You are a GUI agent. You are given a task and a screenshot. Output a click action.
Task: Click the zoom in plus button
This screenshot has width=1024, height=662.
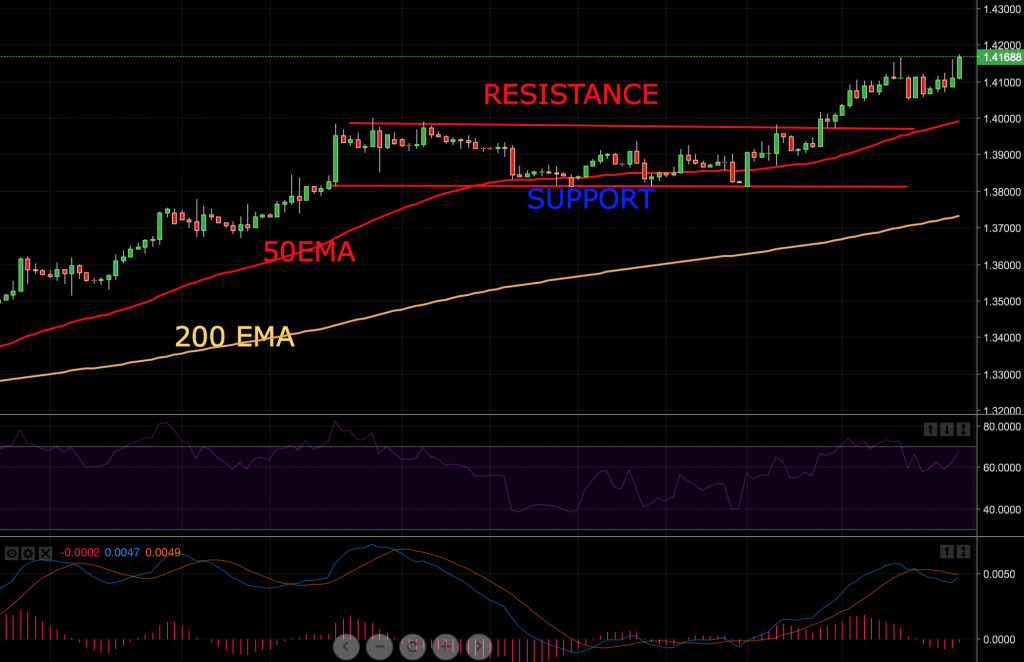[x=446, y=647]
